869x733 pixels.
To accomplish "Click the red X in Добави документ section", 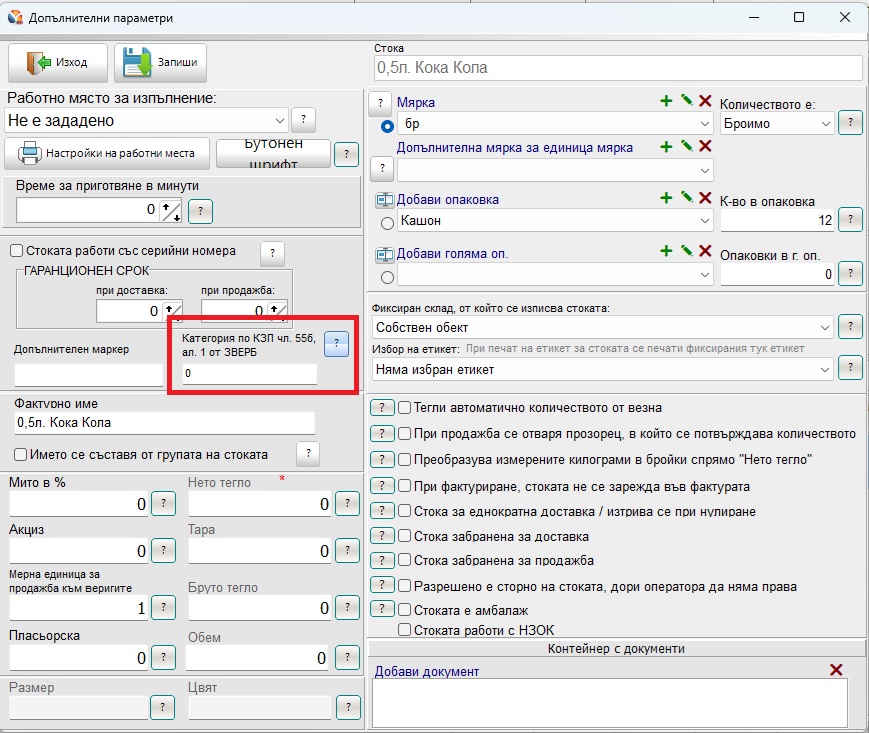I will pos(836,670).
